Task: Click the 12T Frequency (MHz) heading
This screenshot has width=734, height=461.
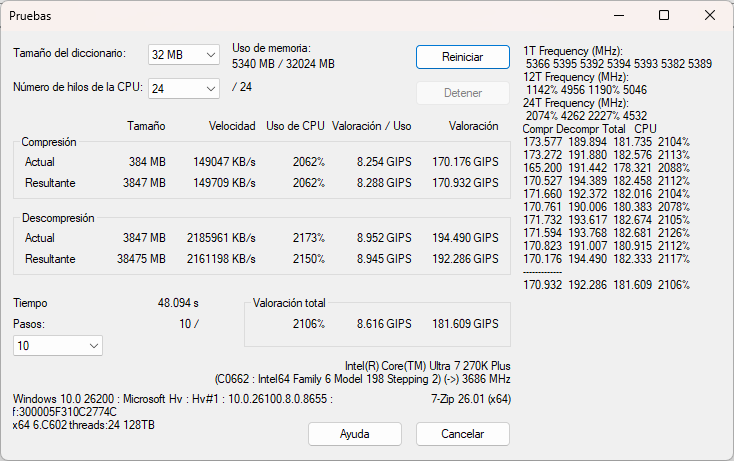Action: click(576, 77)
